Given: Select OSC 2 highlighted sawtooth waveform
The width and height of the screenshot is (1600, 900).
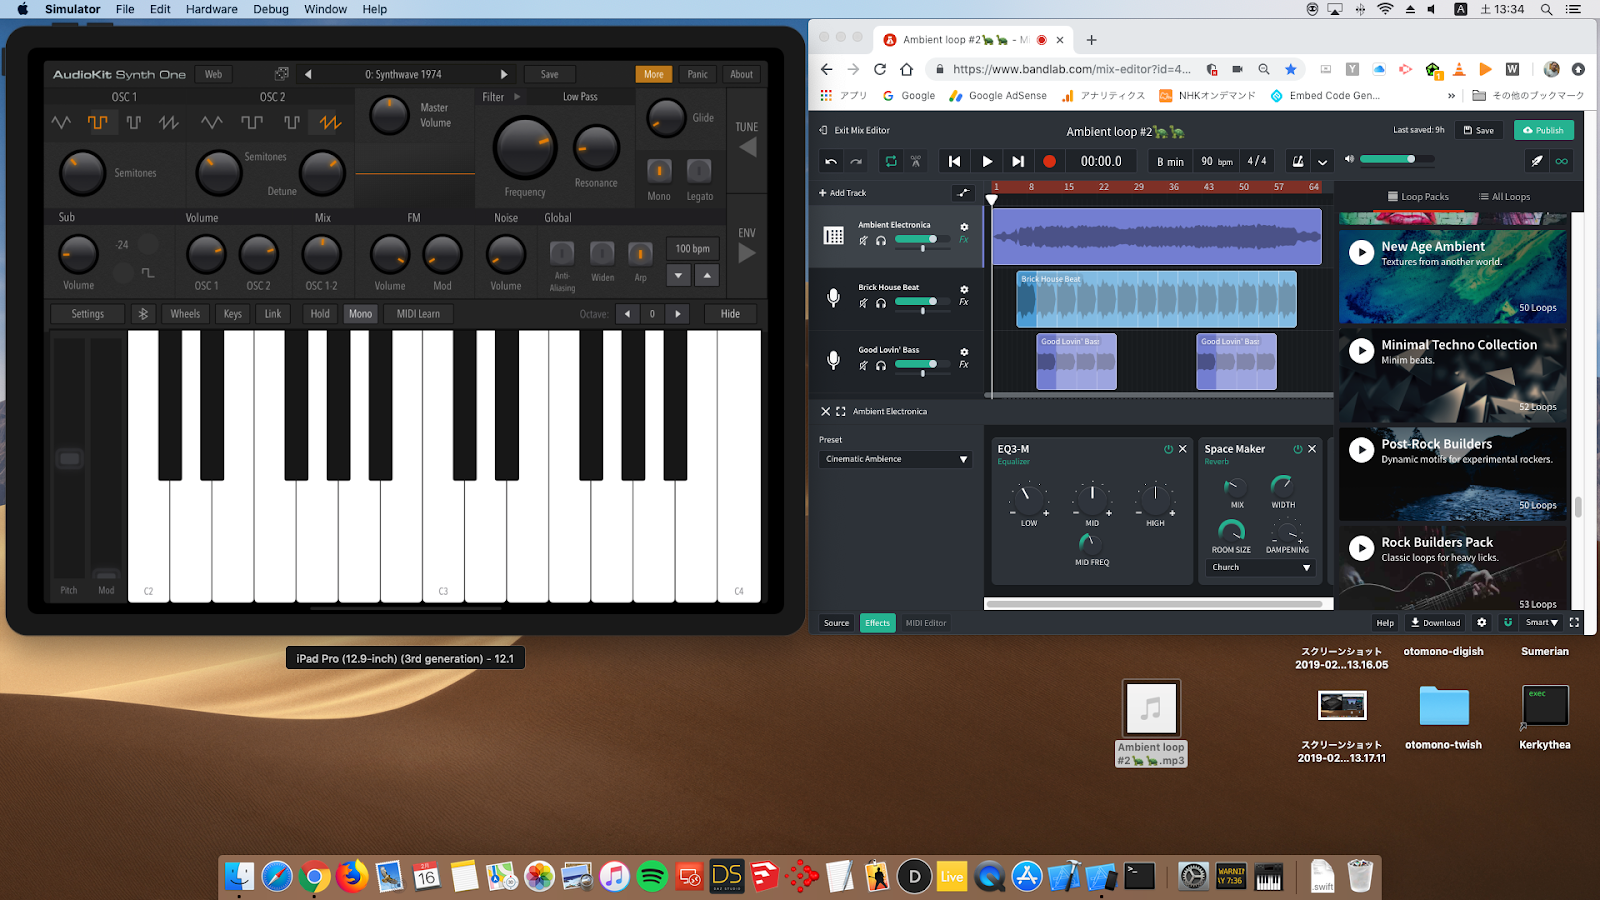Looking at the screenshot, I should [330, 122].
